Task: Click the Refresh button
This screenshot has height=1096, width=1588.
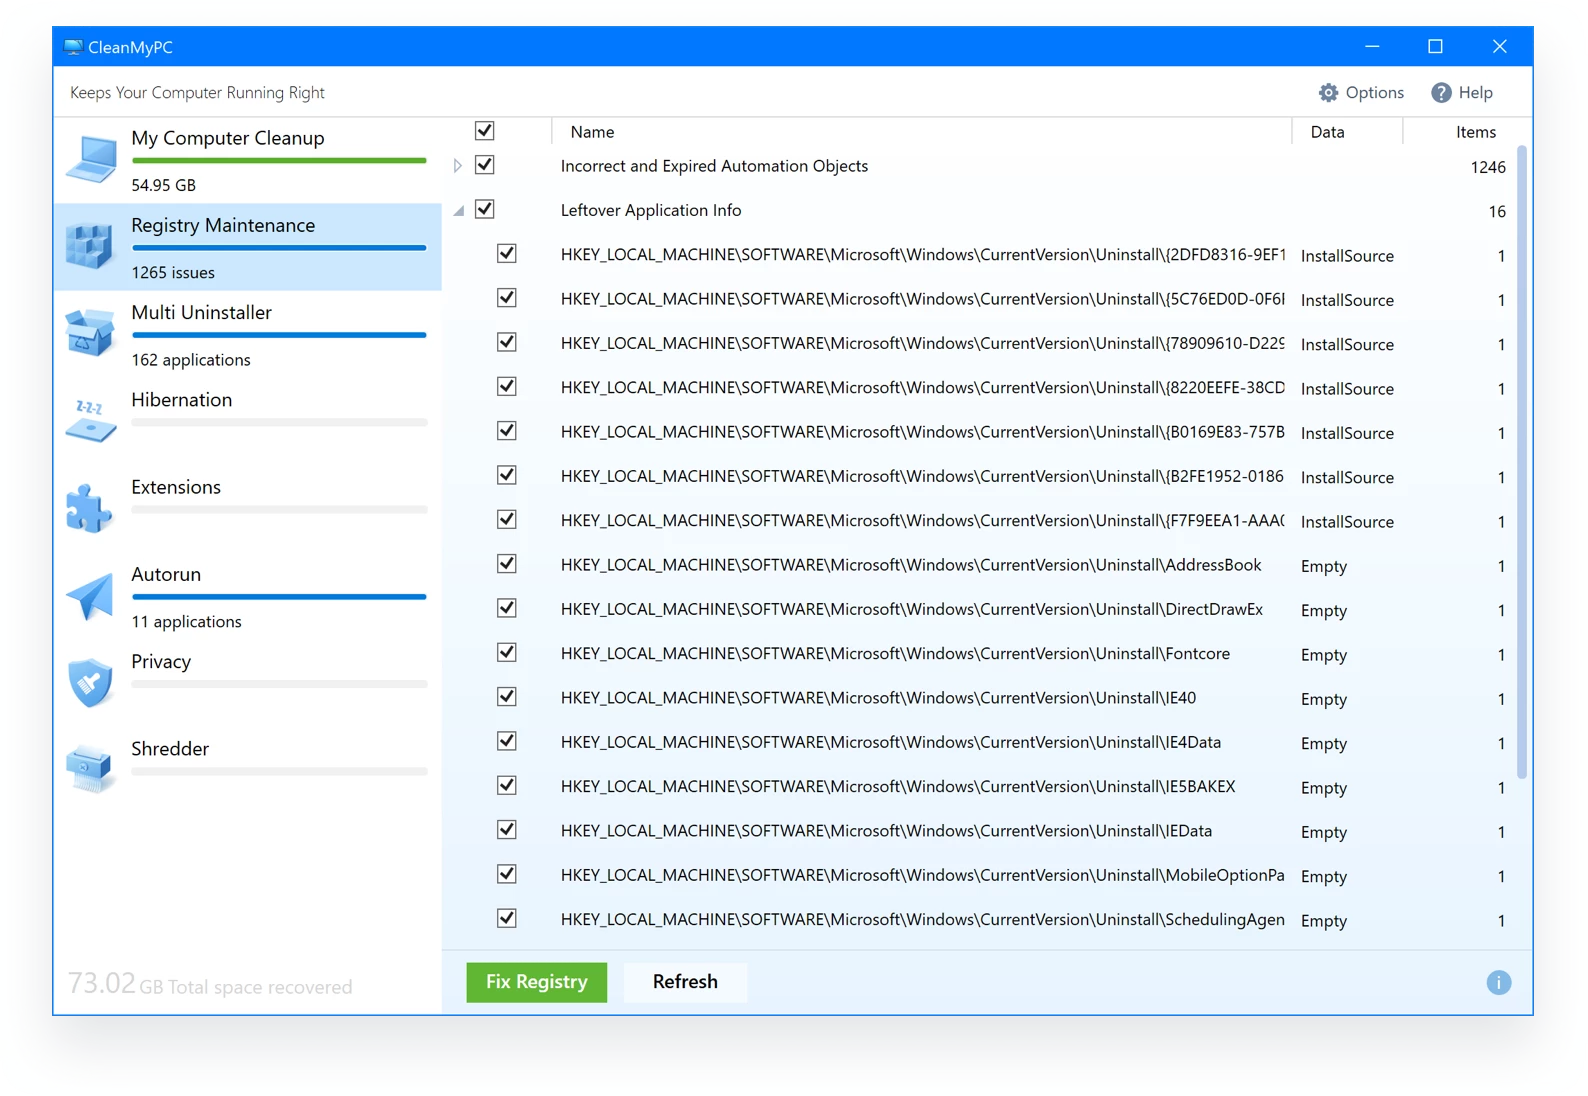Action: [x=685, y=982]
